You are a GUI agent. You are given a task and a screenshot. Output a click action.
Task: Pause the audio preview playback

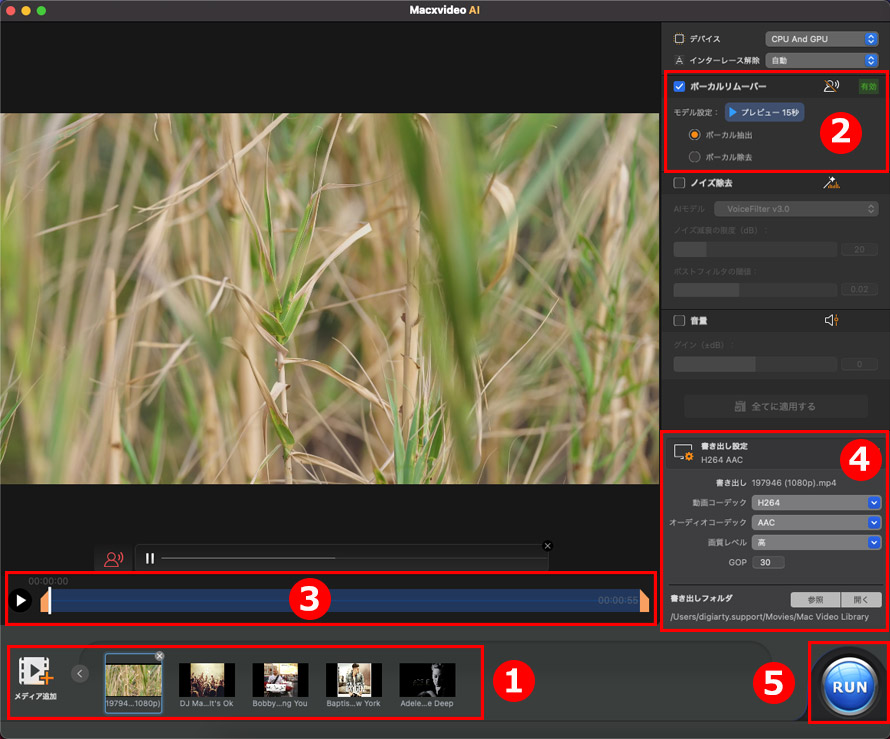coord(149,558)
